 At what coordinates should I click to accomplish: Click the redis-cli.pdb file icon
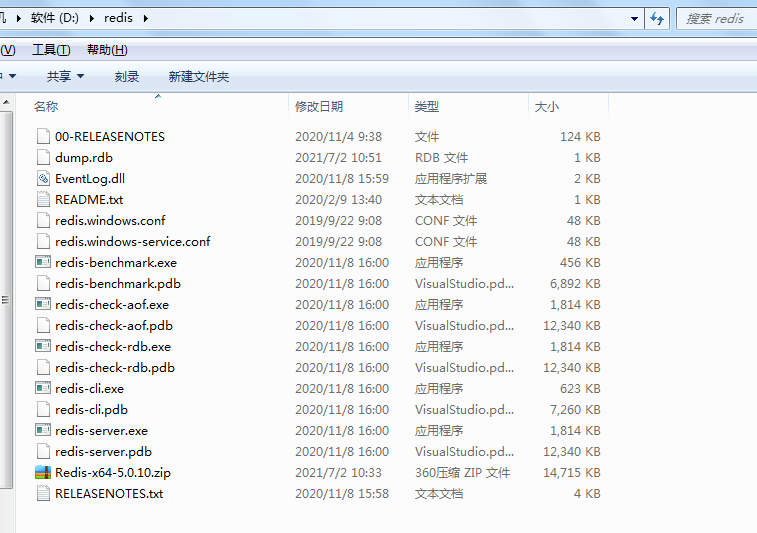43,409
